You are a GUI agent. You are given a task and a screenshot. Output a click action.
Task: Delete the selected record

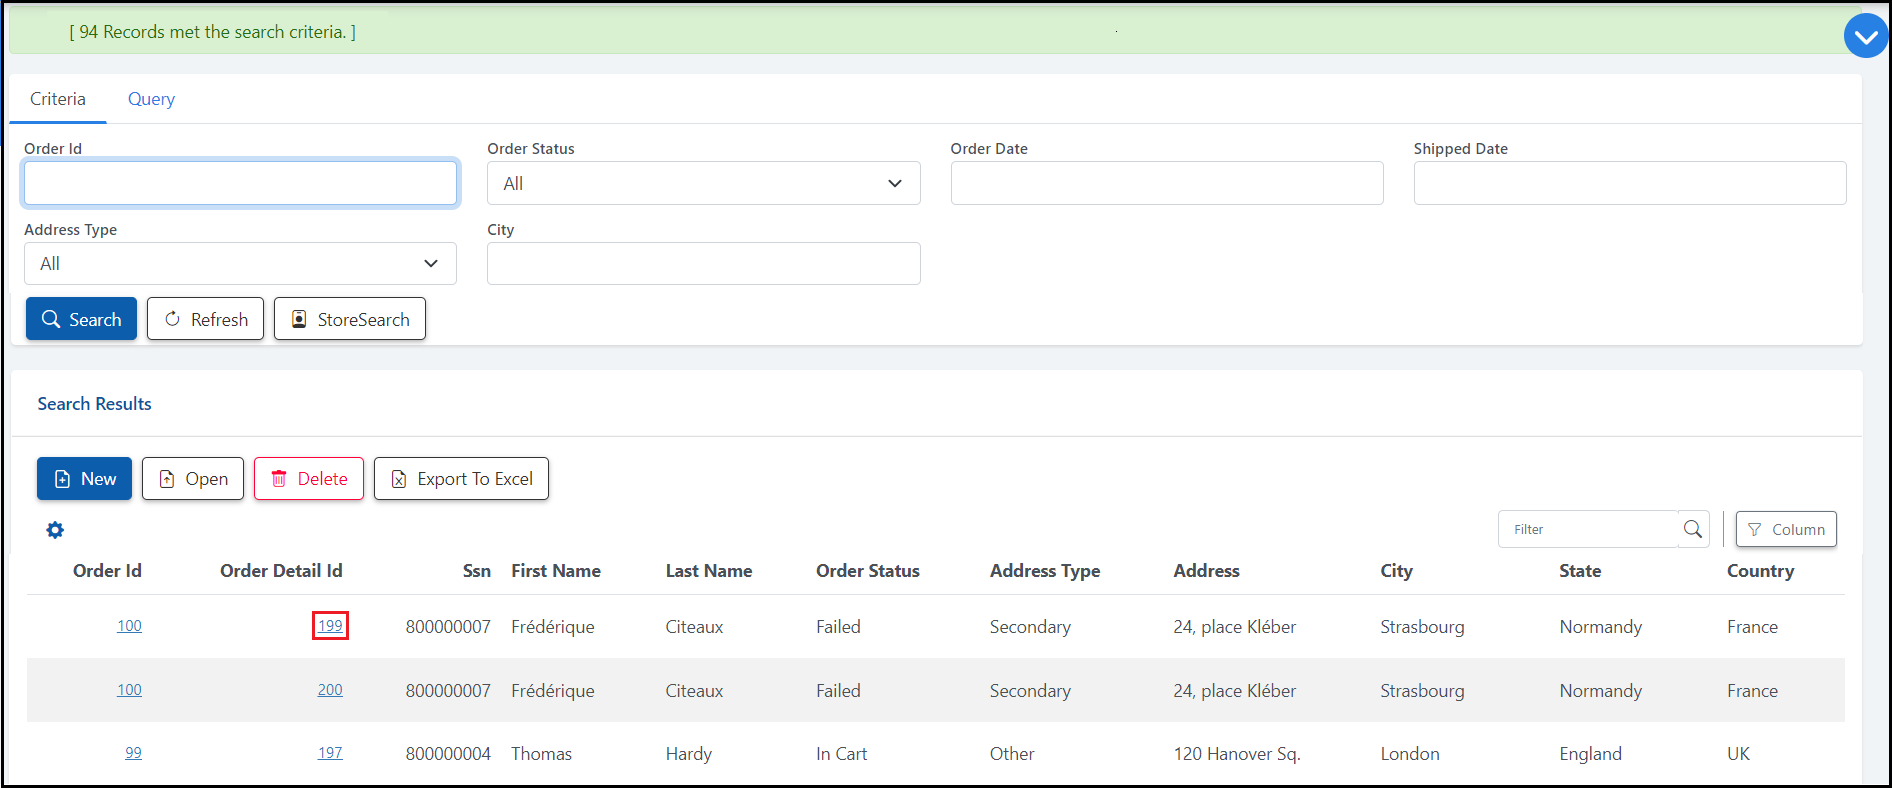308,479
